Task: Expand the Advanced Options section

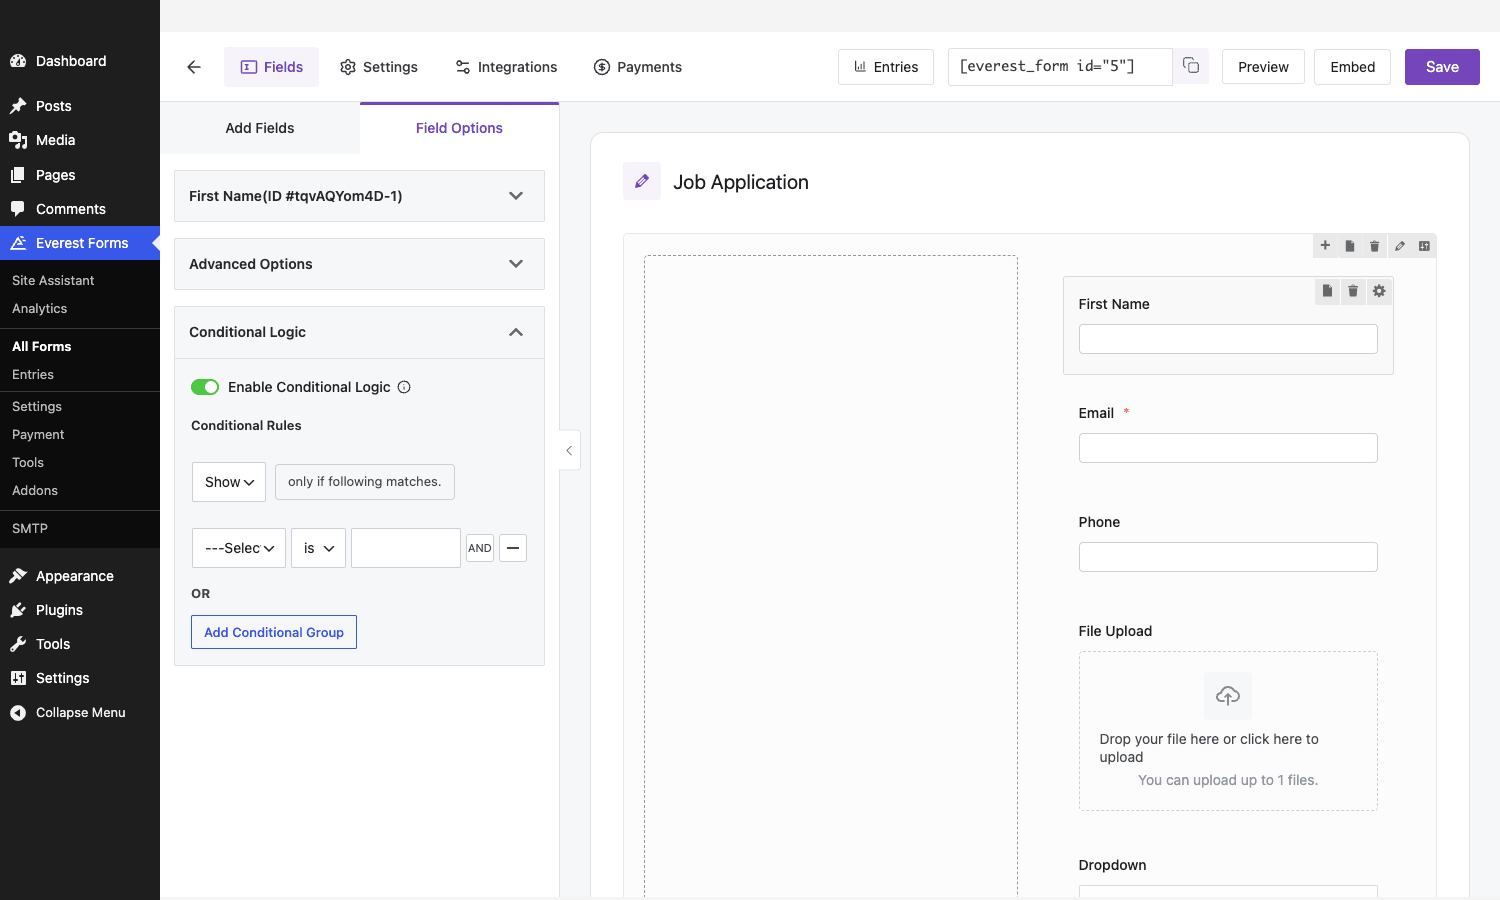Action: click(359, 264)
